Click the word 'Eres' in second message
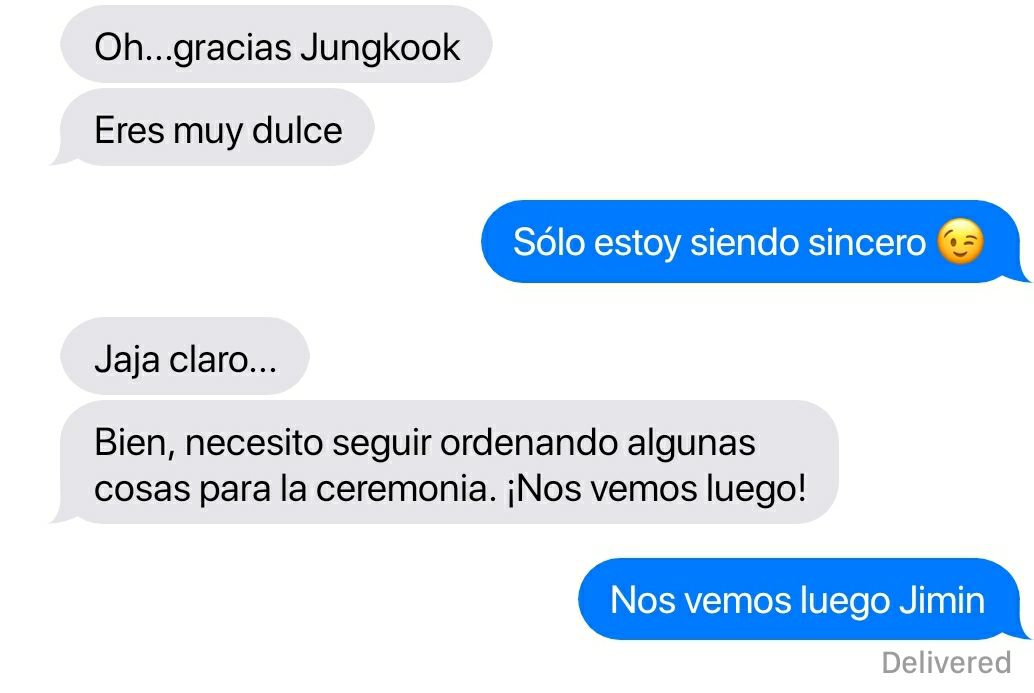Screen dimensions: 1034x693 coord(129,129)
